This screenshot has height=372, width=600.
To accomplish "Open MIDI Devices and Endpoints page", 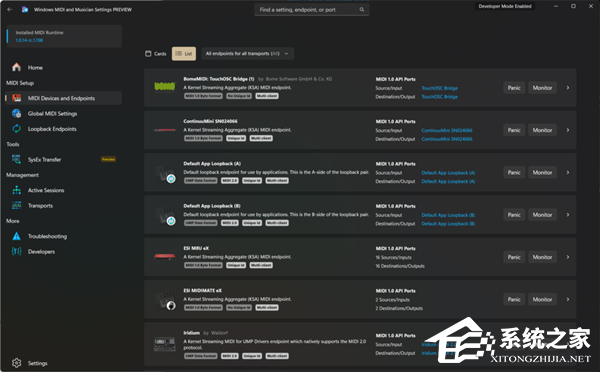I will click(x=64, y=98).
